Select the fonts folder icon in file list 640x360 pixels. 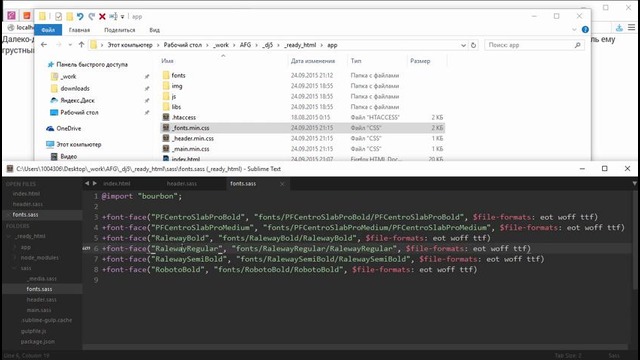166,76
